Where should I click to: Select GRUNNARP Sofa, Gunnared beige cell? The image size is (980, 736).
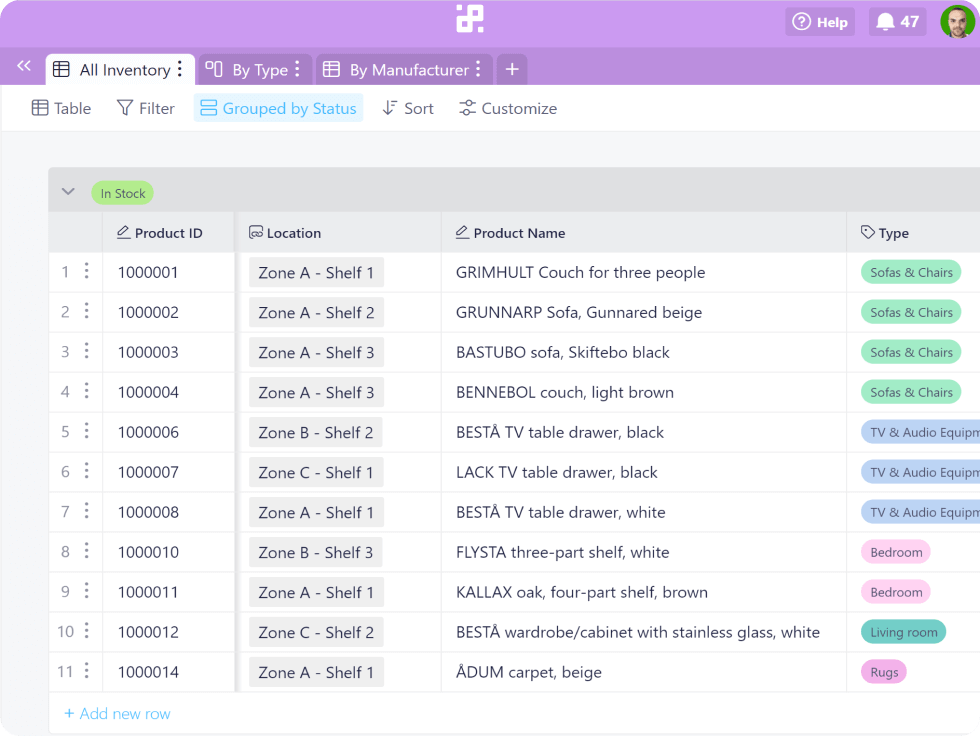coord(644,312)
